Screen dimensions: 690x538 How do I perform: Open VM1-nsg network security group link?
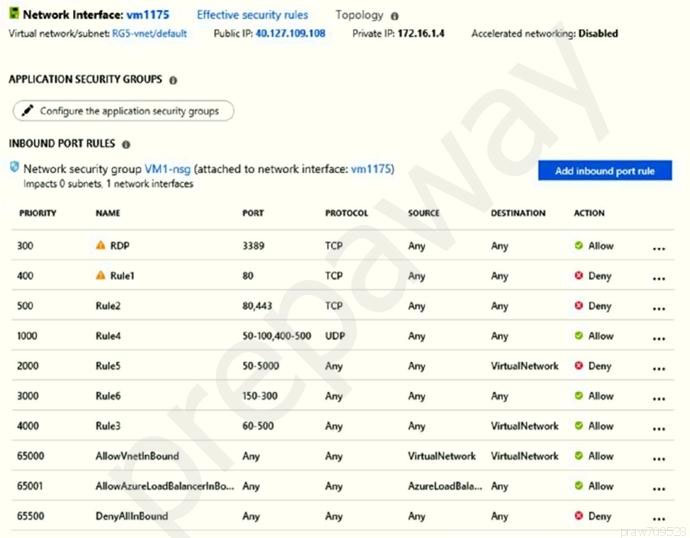tap(168, 169)
